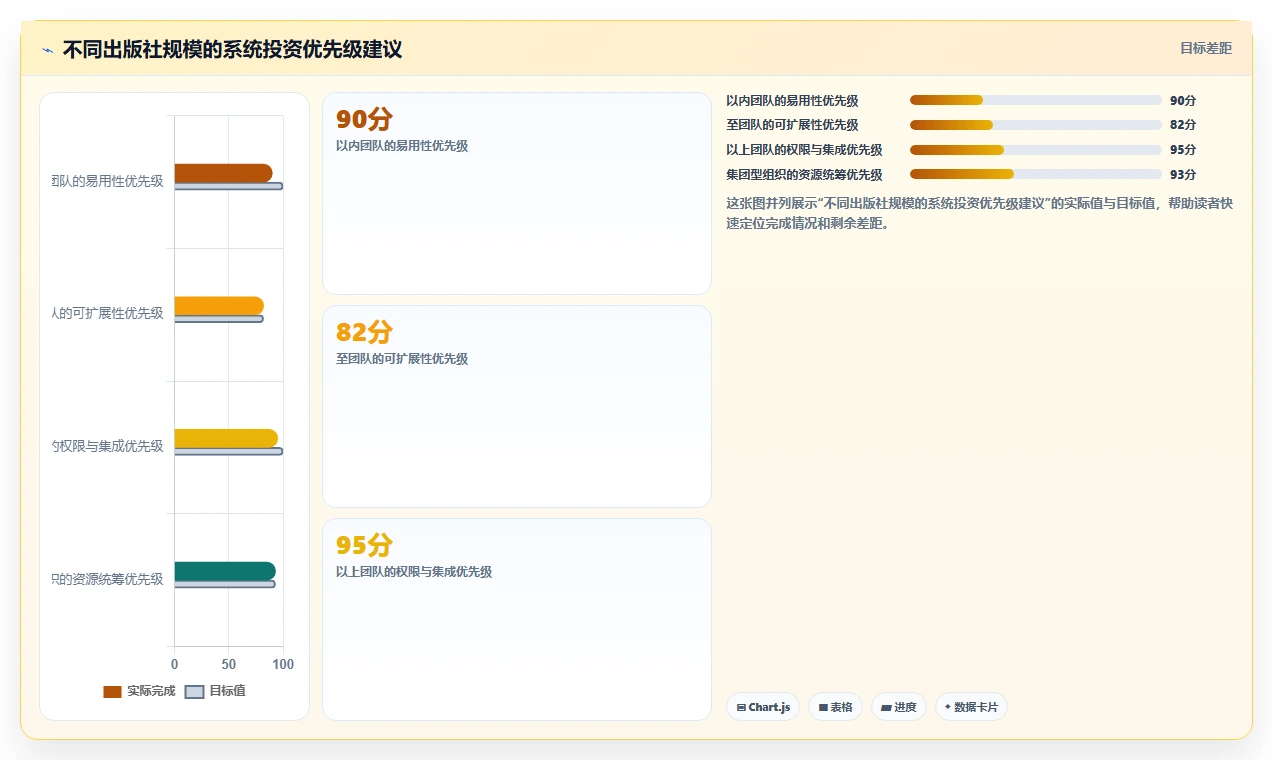The image size is (1273, 760).
Task: Click the 集团型组织的资源统筹优先级 progress label
Action: click(x=804, y=174)
